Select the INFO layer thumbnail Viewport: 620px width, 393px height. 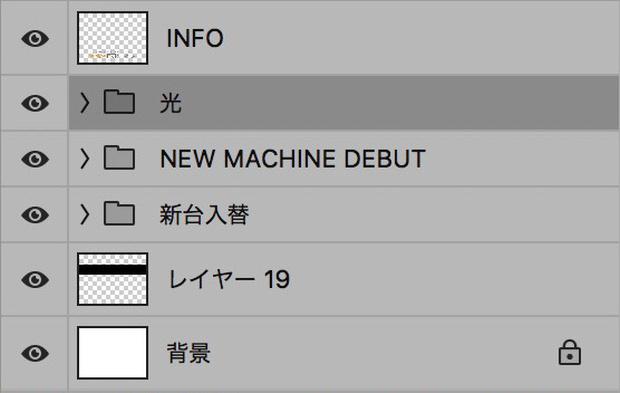tap(113, 38)
